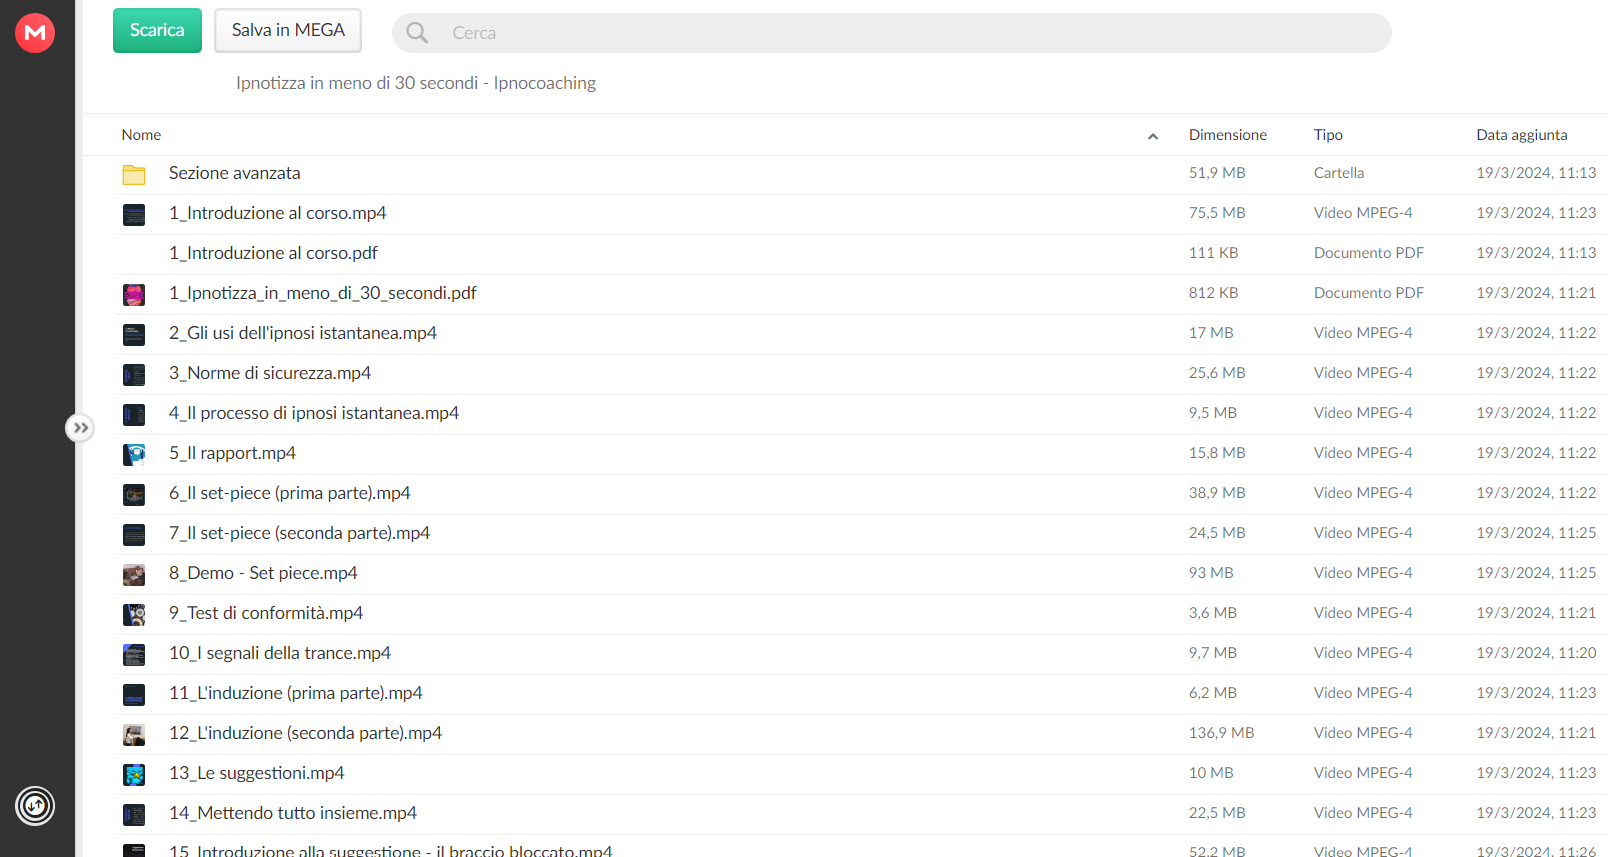
Task: Click the 19/3/2024, 11:20 date cell
Action: pyautogui.click(x=1536, y=653)
